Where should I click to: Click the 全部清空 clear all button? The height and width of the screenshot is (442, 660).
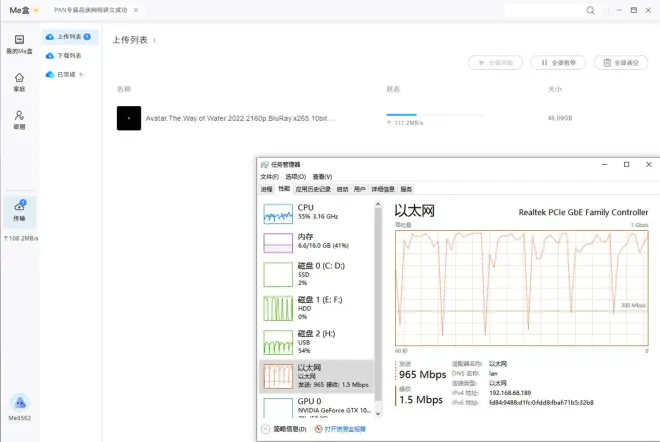(x=620, y=62)
